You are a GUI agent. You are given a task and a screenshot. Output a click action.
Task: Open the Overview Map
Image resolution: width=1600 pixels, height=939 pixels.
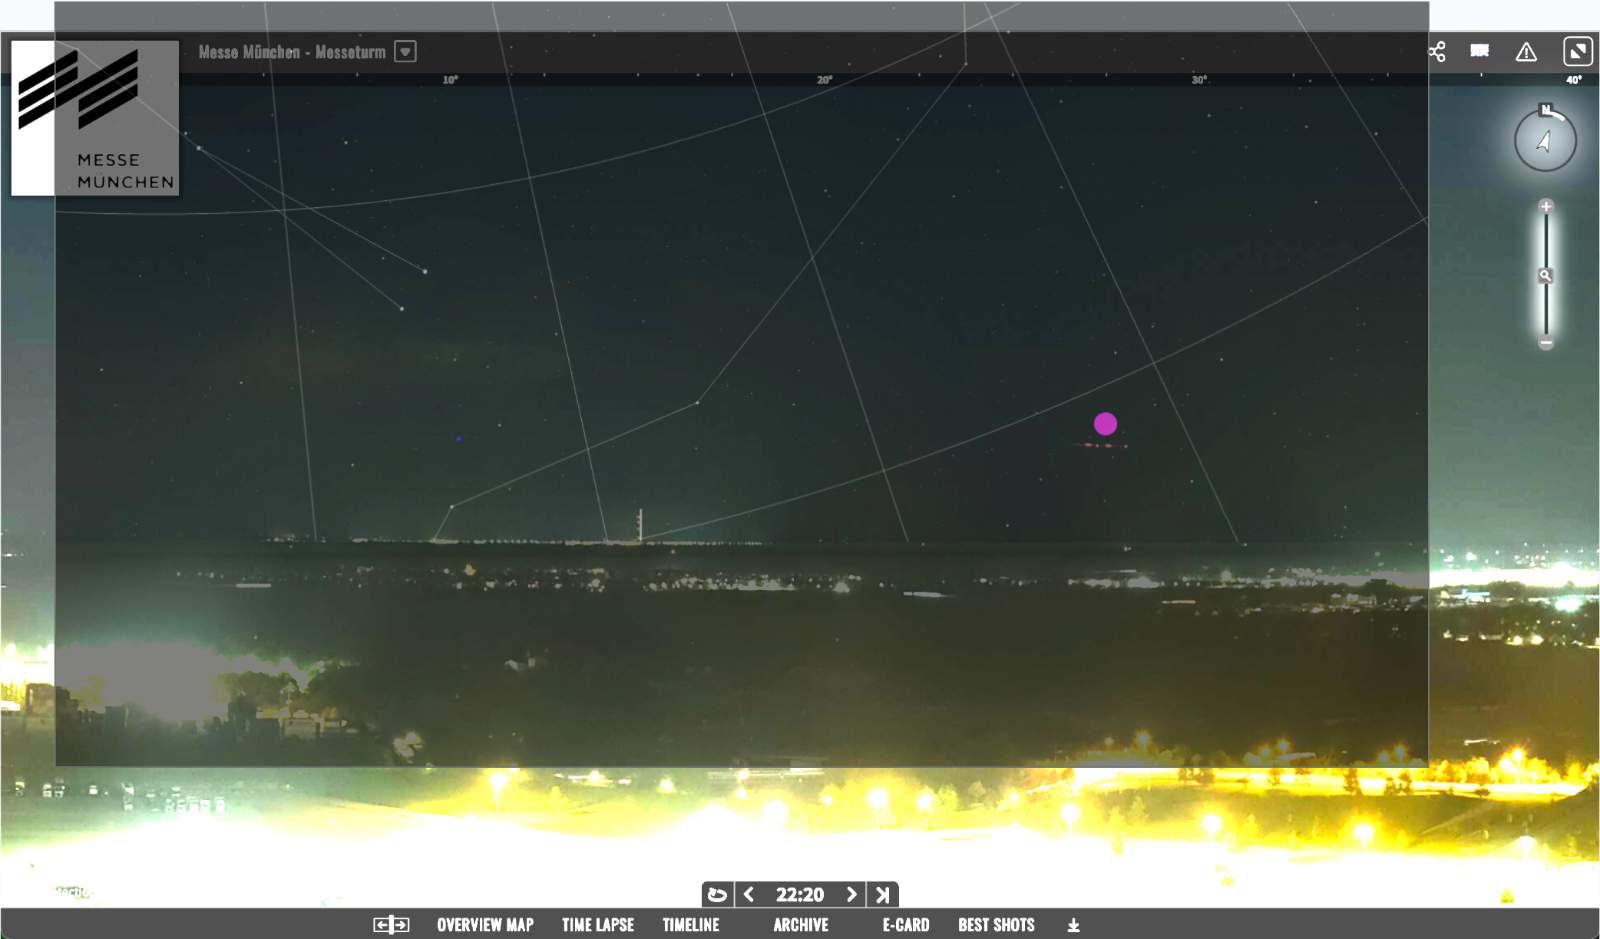tap(485, 925)
